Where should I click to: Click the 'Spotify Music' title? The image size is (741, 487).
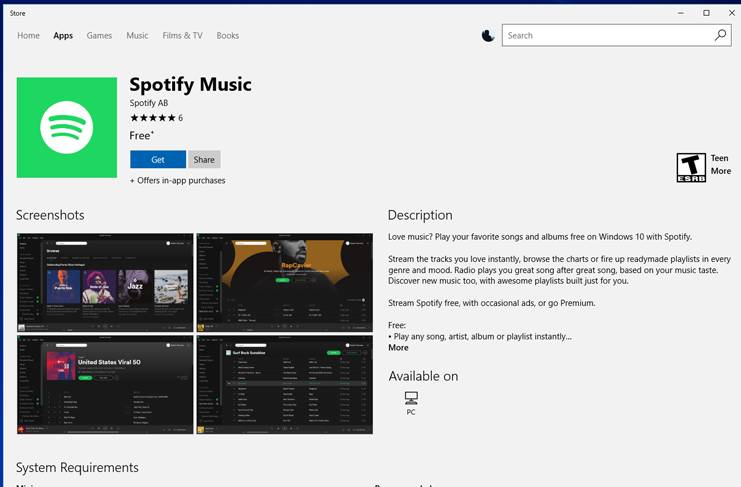tap(190, 85)
